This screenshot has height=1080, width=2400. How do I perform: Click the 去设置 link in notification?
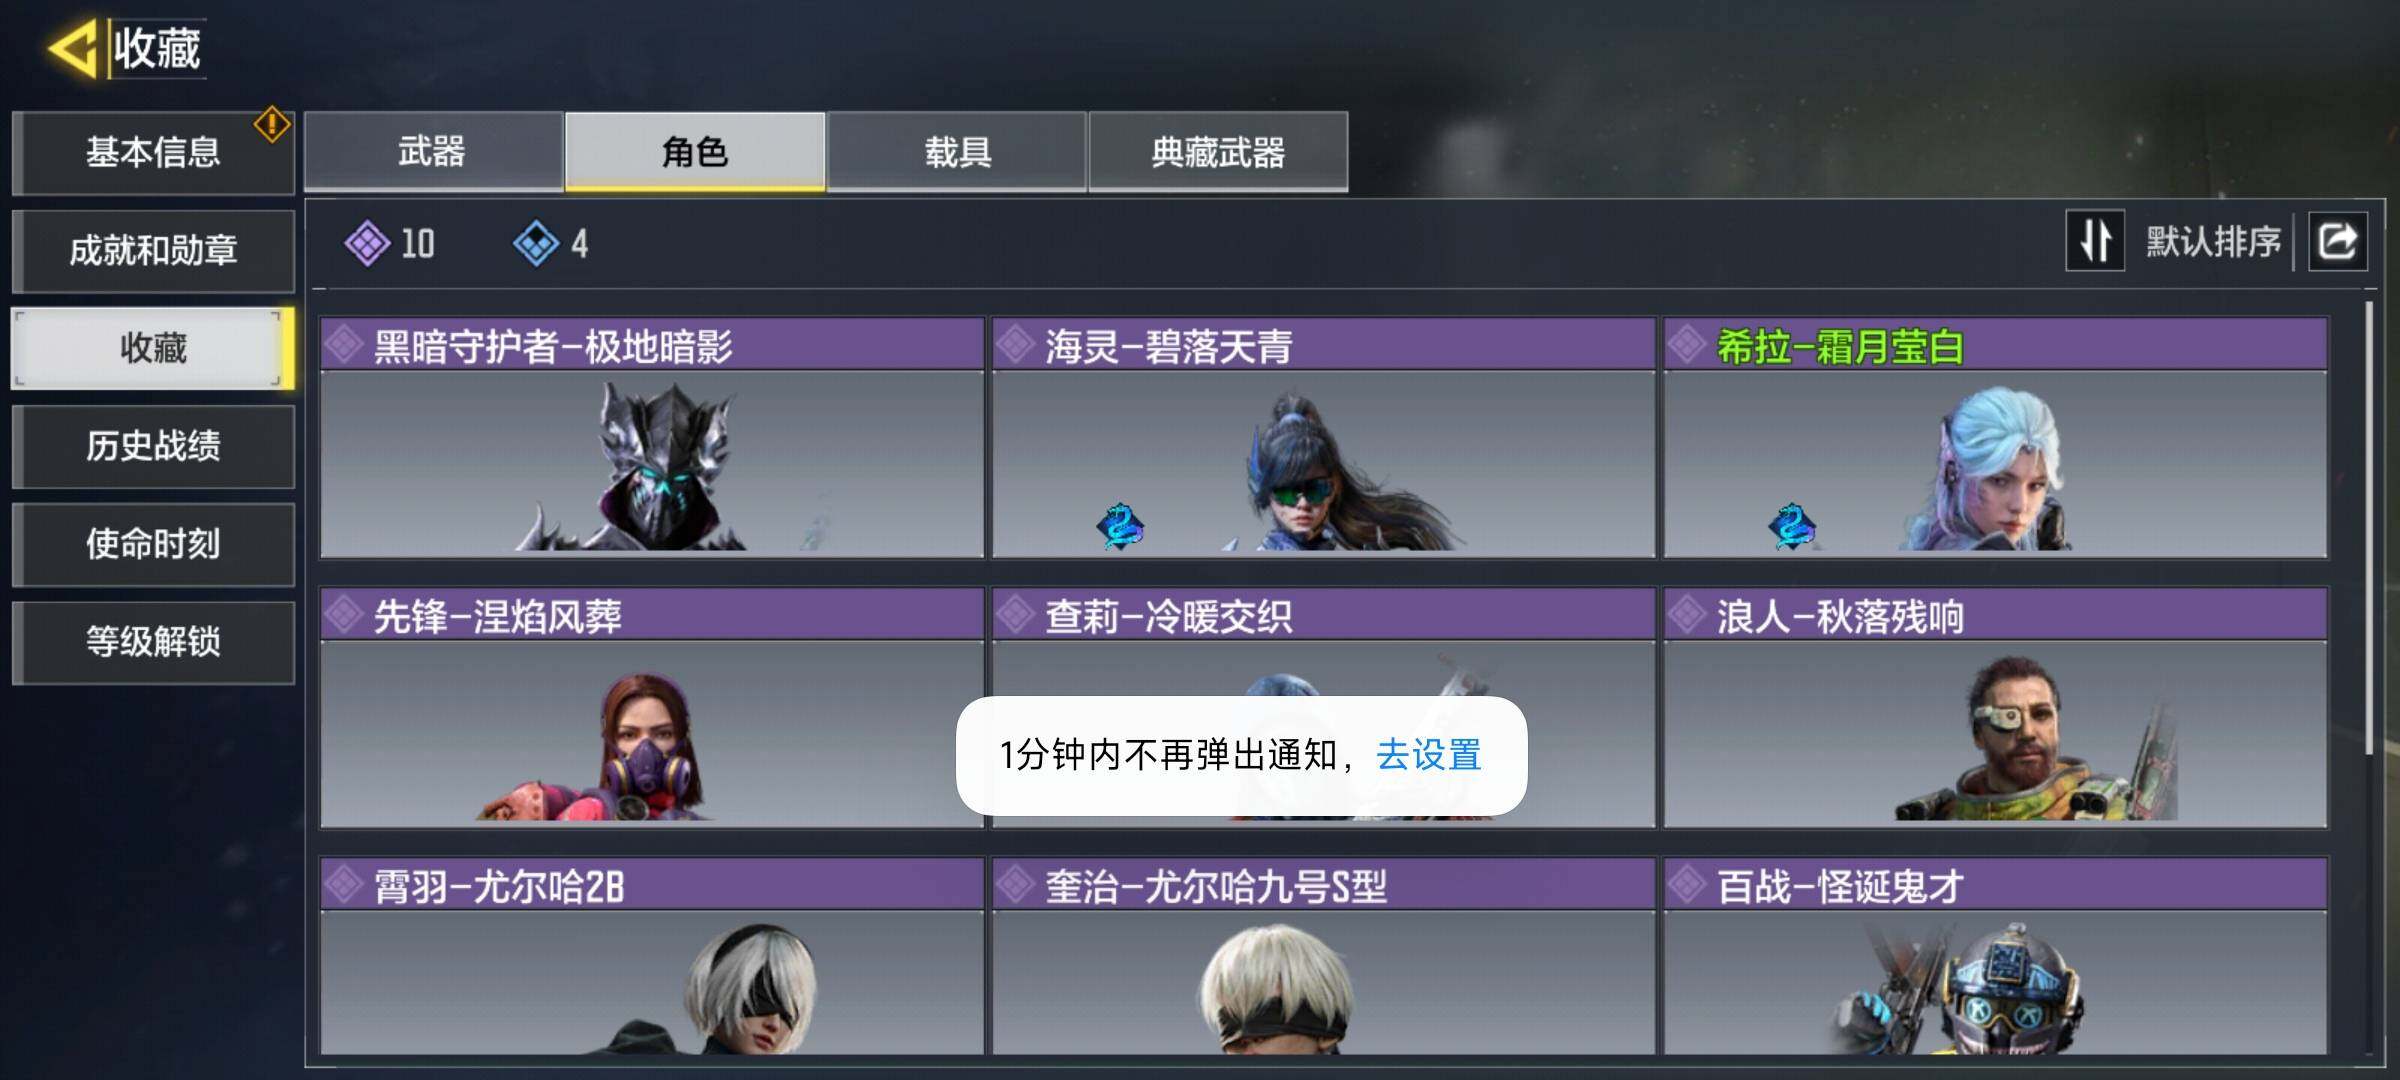pyautogui.click(x=1429, y=755)
